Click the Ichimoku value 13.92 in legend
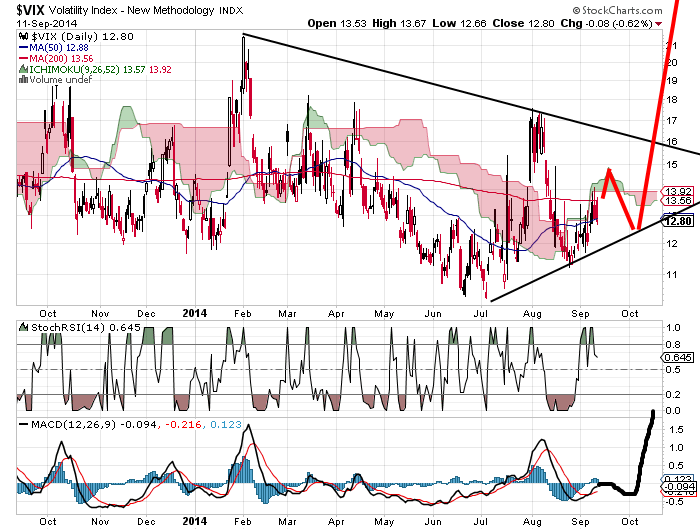The height and width of the screenshot is (530, 700). coord(160,70)
